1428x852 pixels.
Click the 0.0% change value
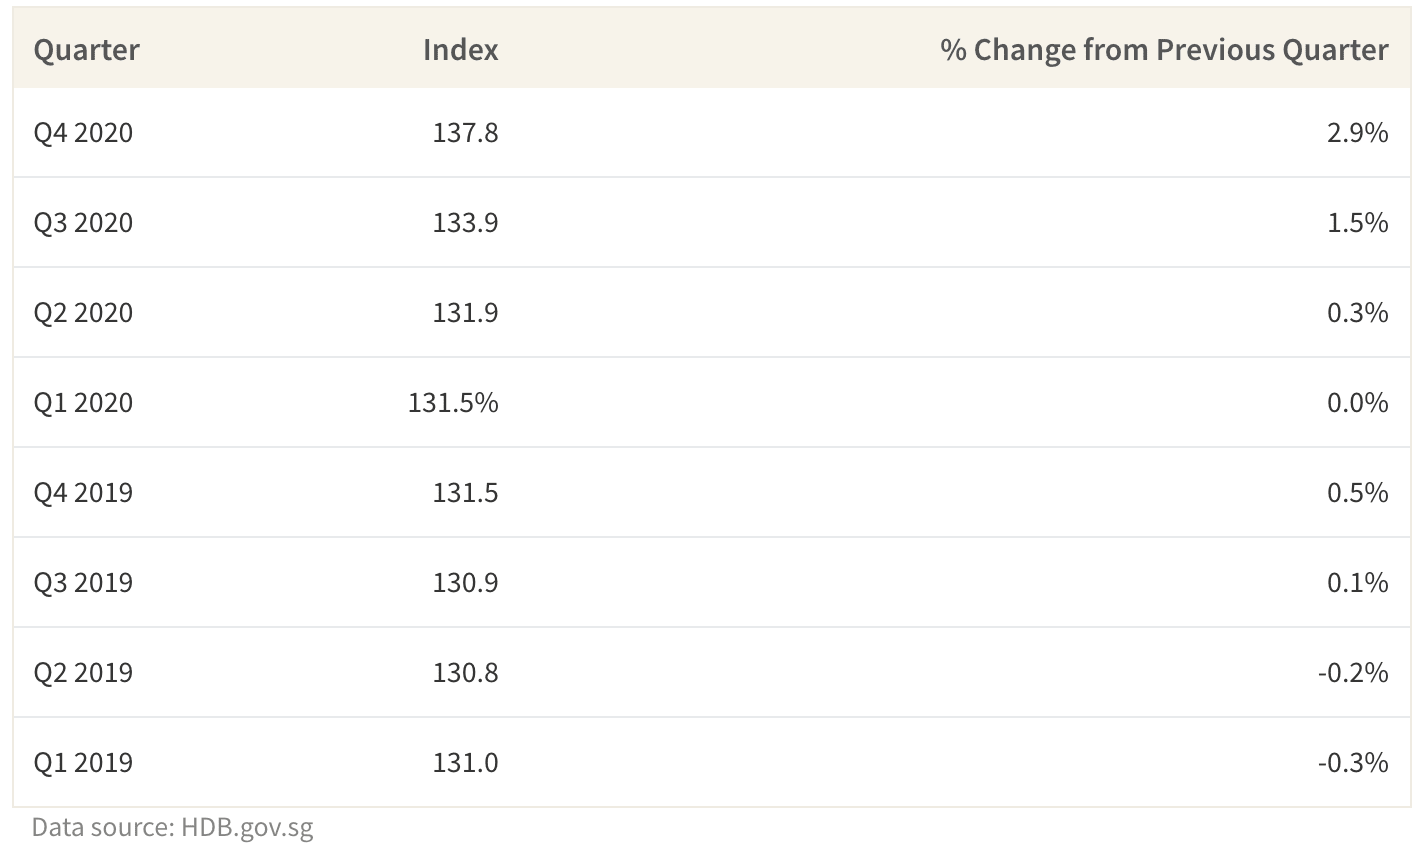point(1358,403)
